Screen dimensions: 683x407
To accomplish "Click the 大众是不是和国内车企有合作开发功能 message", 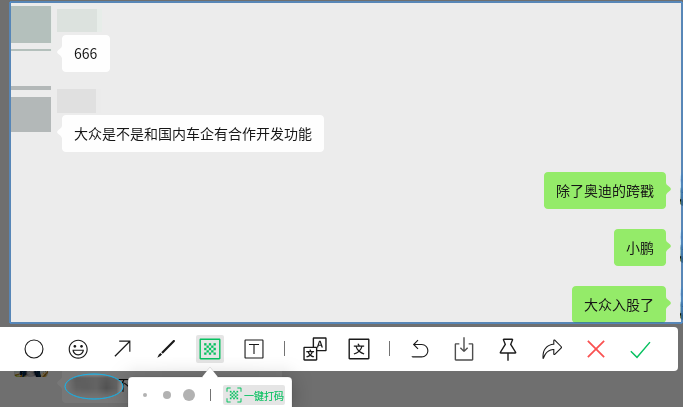I will tap(193, 134).
